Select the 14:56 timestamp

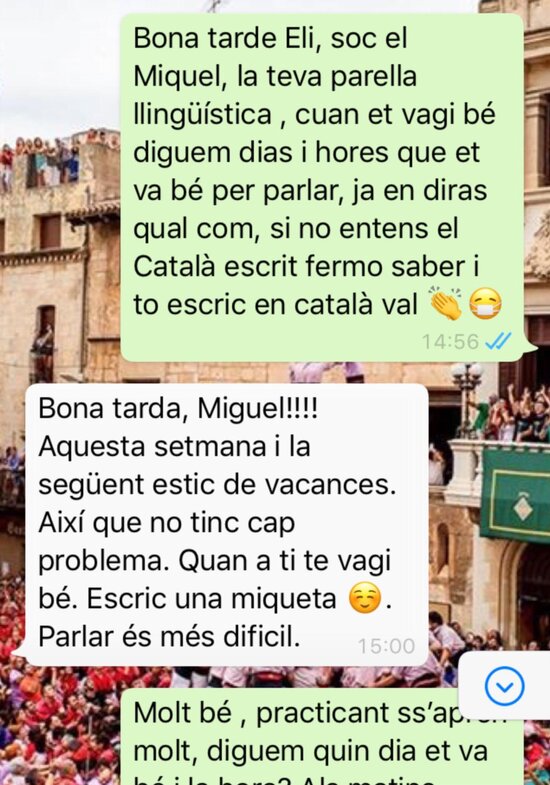(450, 341)
